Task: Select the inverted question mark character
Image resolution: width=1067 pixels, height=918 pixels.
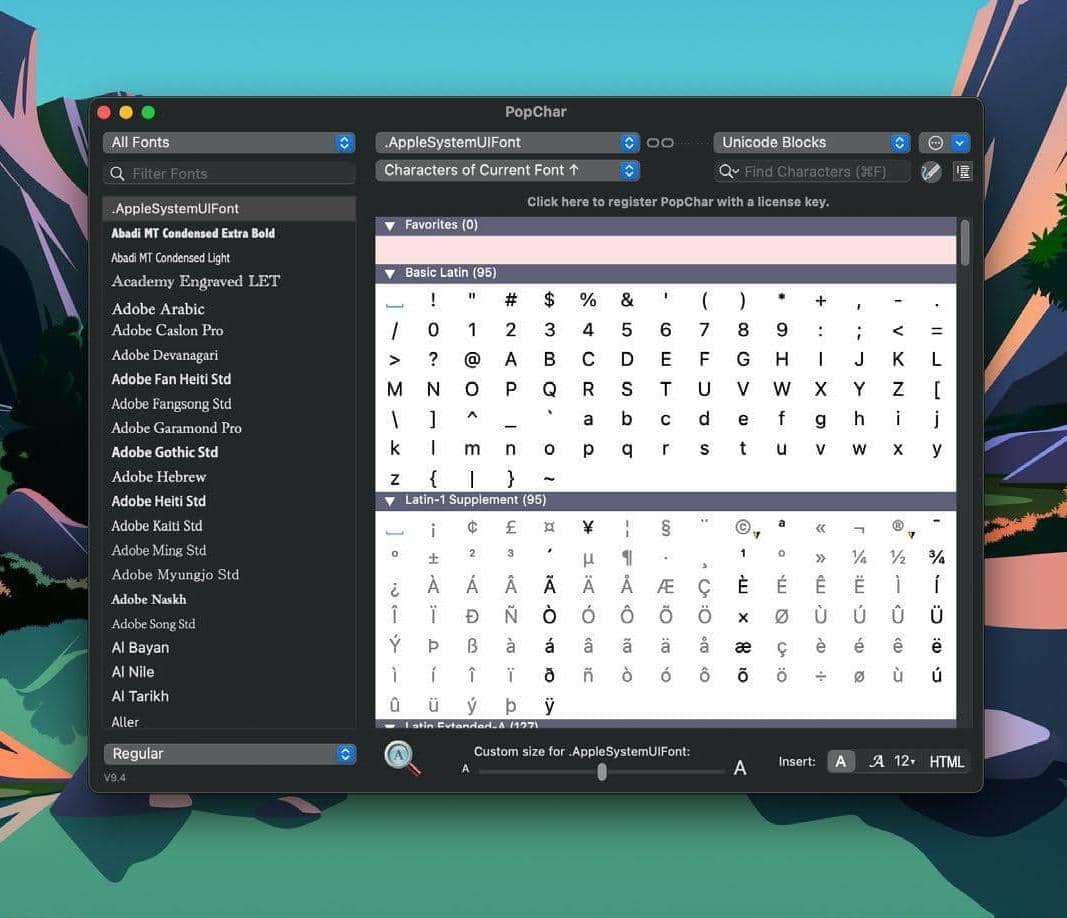Action: 394,588
